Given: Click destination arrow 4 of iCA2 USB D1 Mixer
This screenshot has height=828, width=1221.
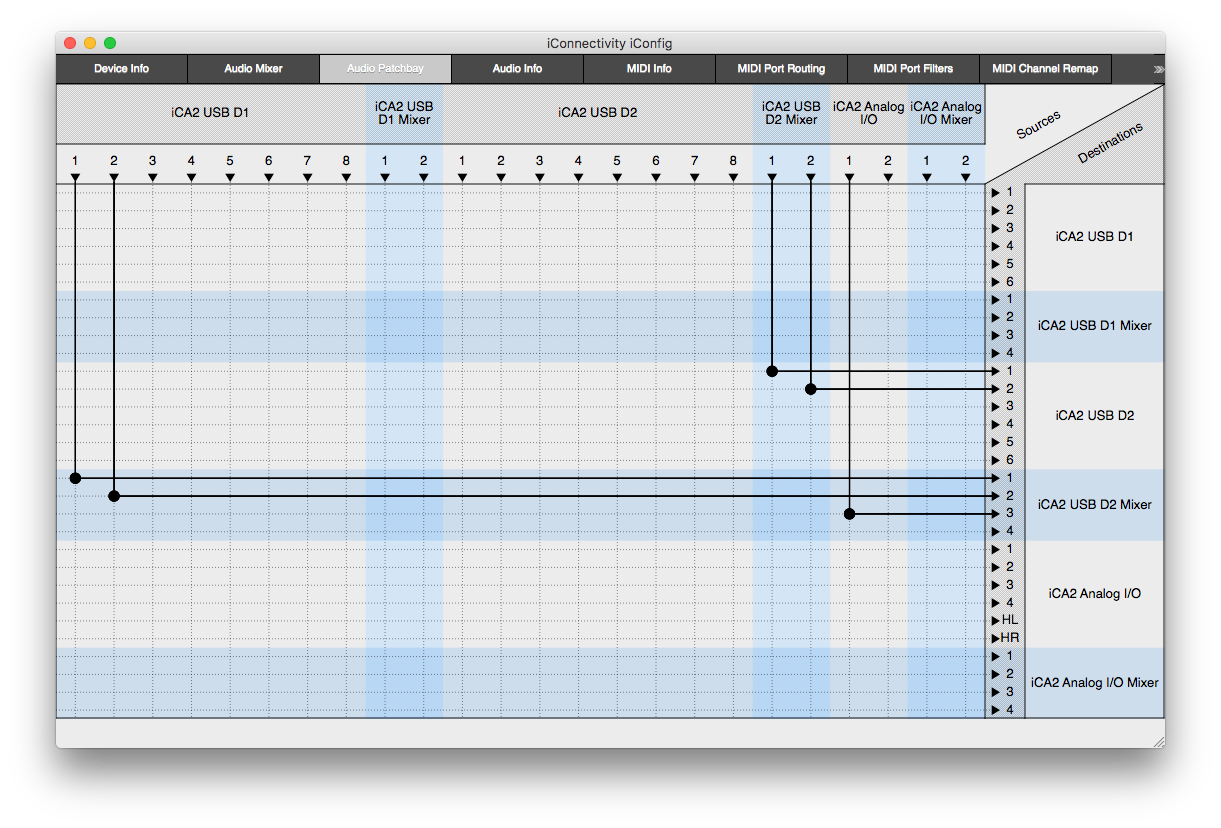Looking at the screenshot, I should pos(996,353).
